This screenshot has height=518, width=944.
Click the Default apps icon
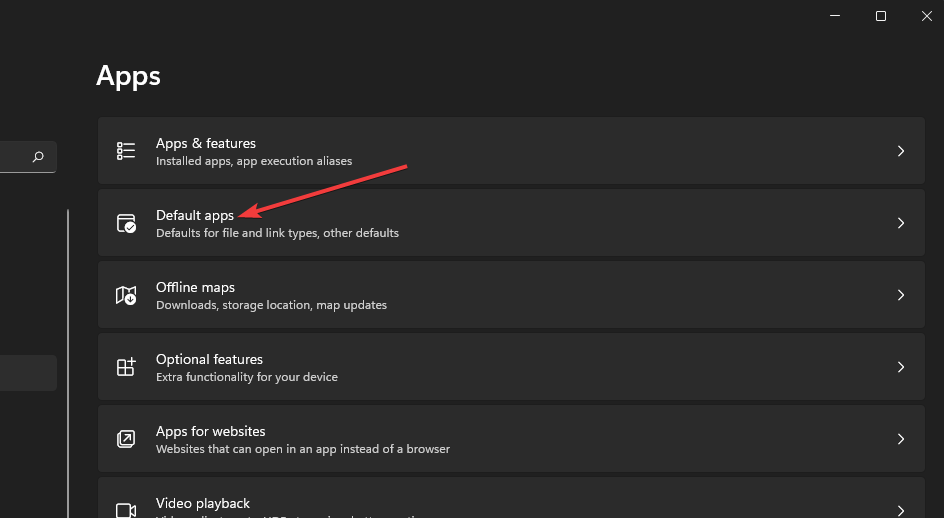pyautogui.click(x=126, y=223)
